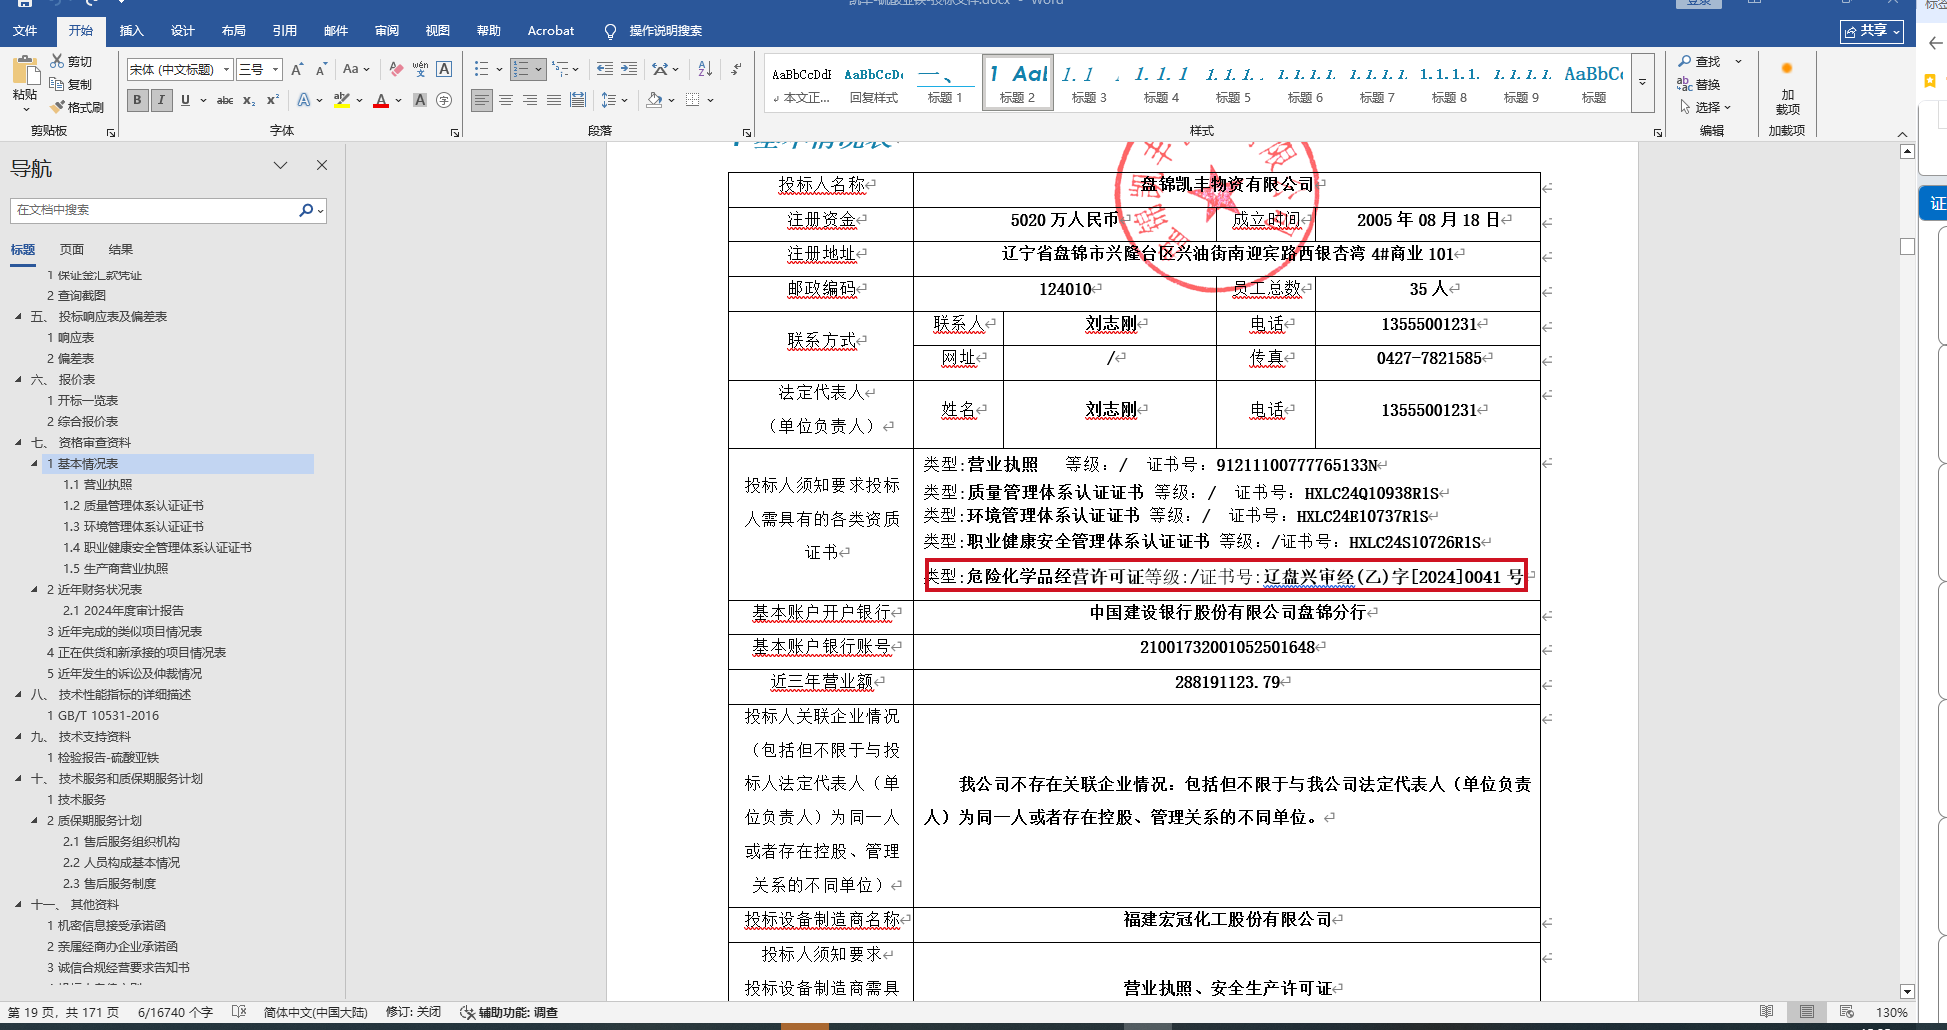Open the Select (选择) dropdown
The width and height of the screenshot is (1947, 1030).
pyautogui.click(x=1706, y=107)
